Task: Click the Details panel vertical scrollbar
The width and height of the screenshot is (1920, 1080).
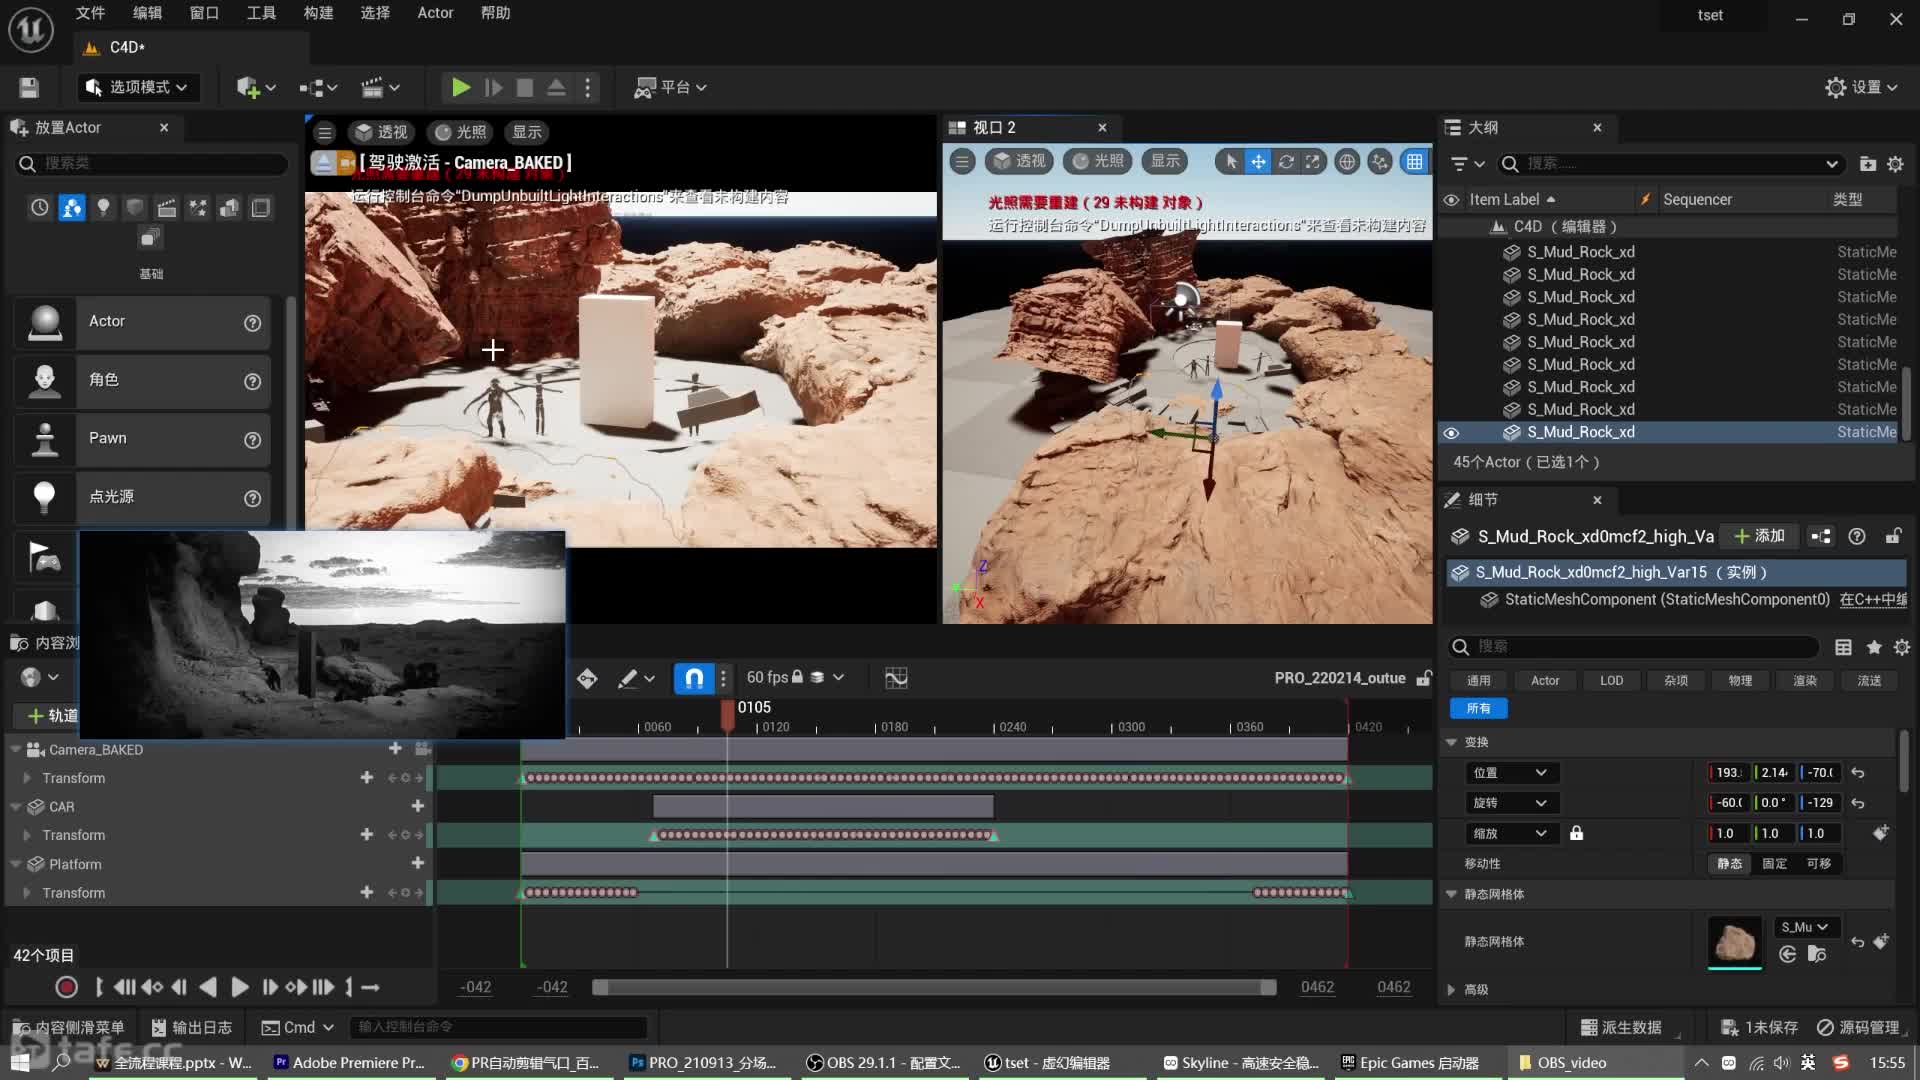Action: pos(1903,762)
